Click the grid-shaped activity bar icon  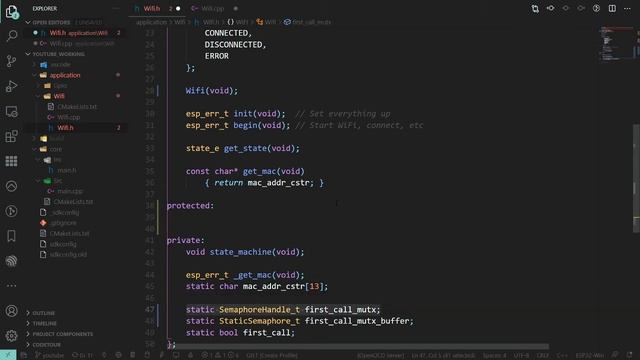point(12,161)
